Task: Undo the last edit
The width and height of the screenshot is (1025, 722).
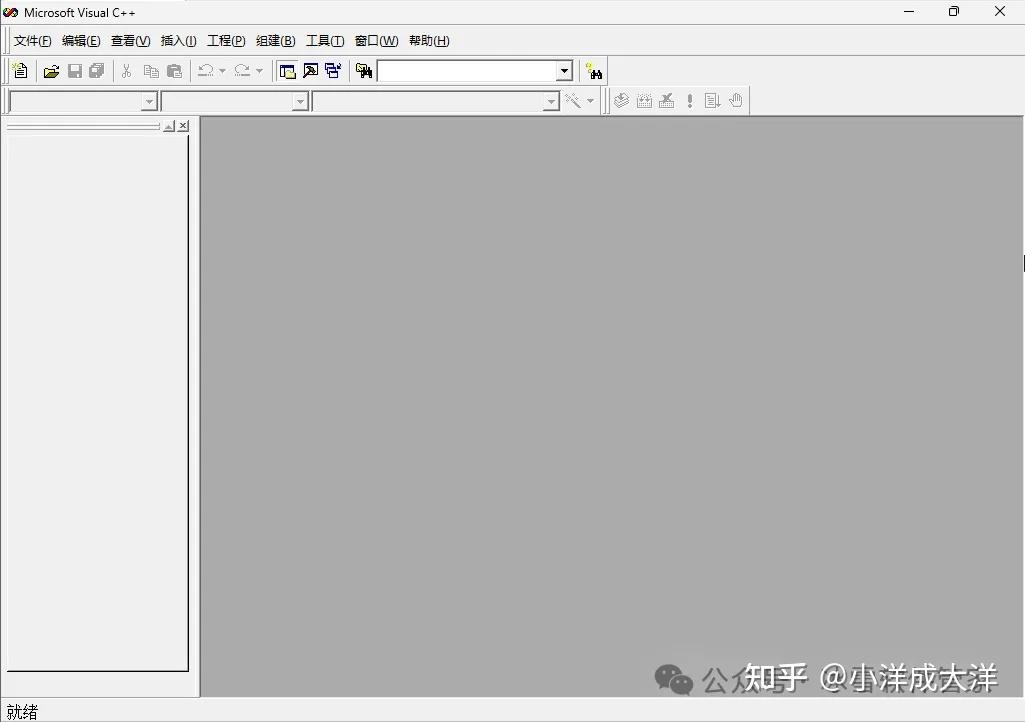Action: click(205, 70)
